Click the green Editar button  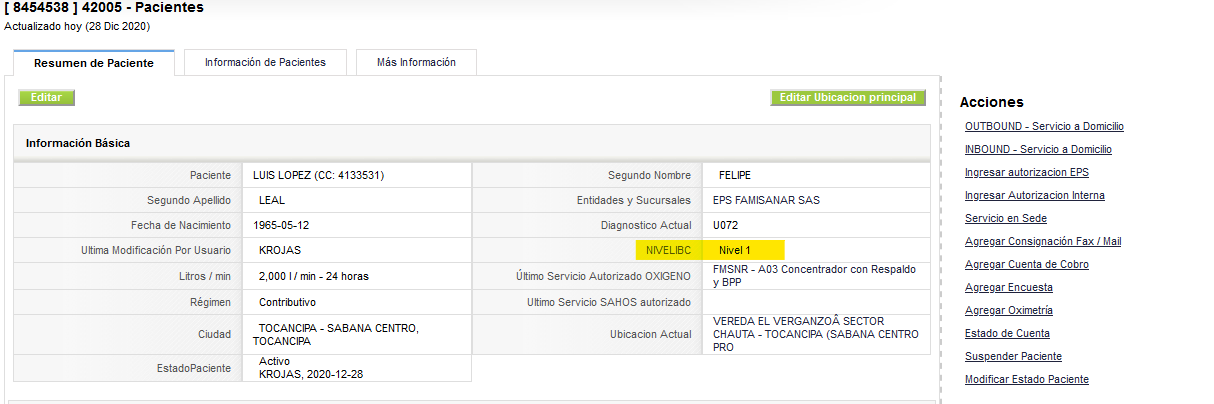coord(46,98)
